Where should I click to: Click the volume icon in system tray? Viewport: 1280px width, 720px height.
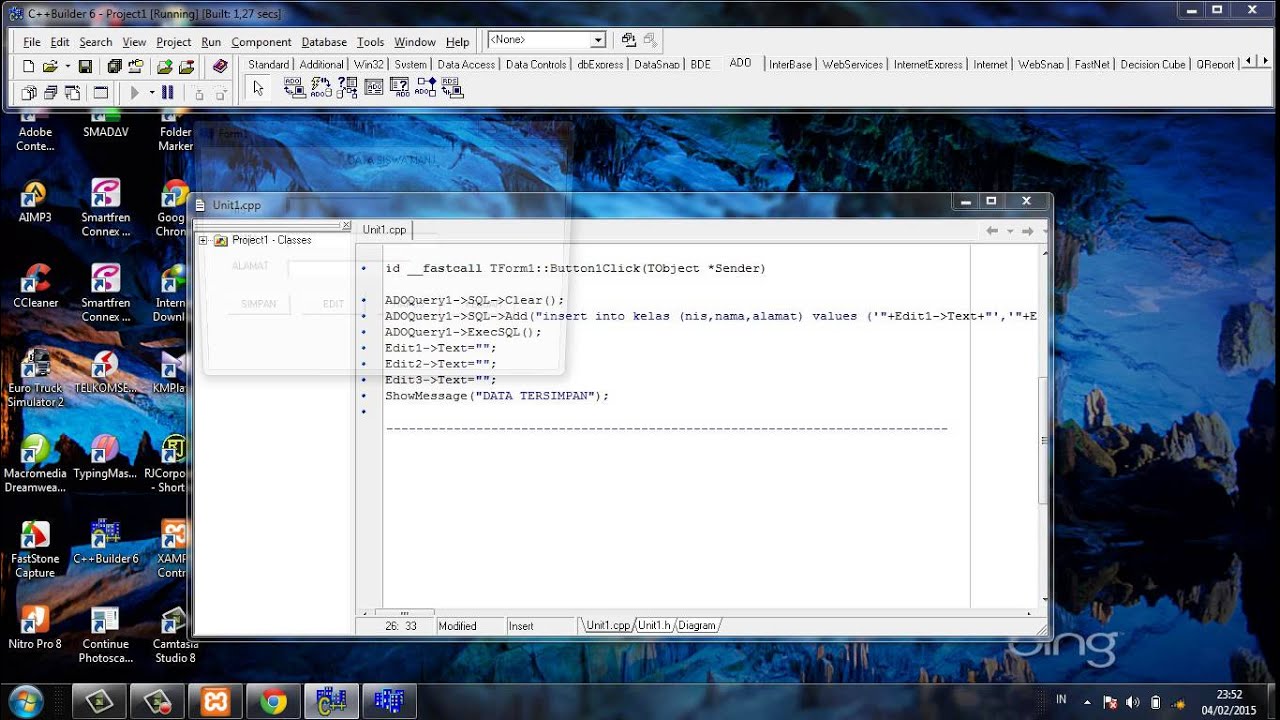point(1132,702)
